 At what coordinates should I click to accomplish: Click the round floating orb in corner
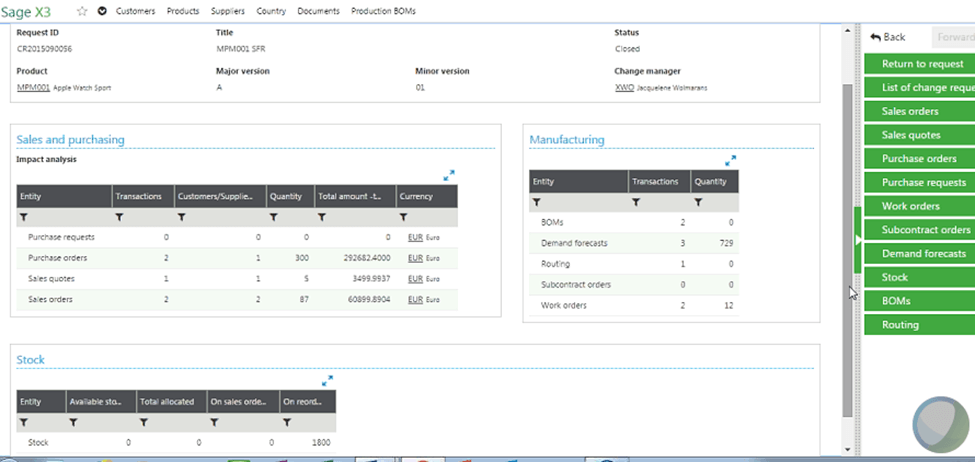[940, 424]
